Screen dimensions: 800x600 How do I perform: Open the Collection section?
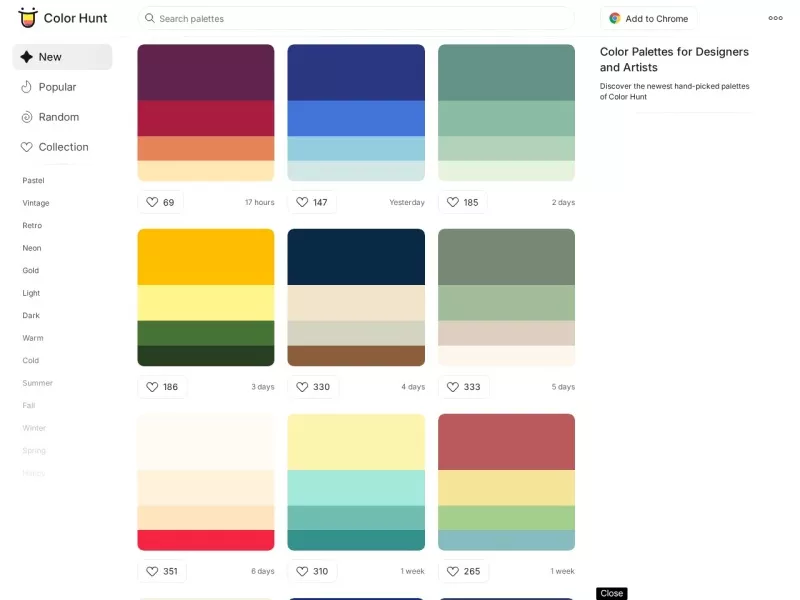click(62, 147)
